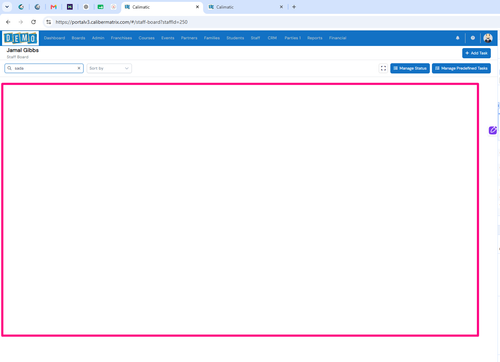
Task: Click the purple edit note widget
Action: pyautogui.click(x=493, y=130)
